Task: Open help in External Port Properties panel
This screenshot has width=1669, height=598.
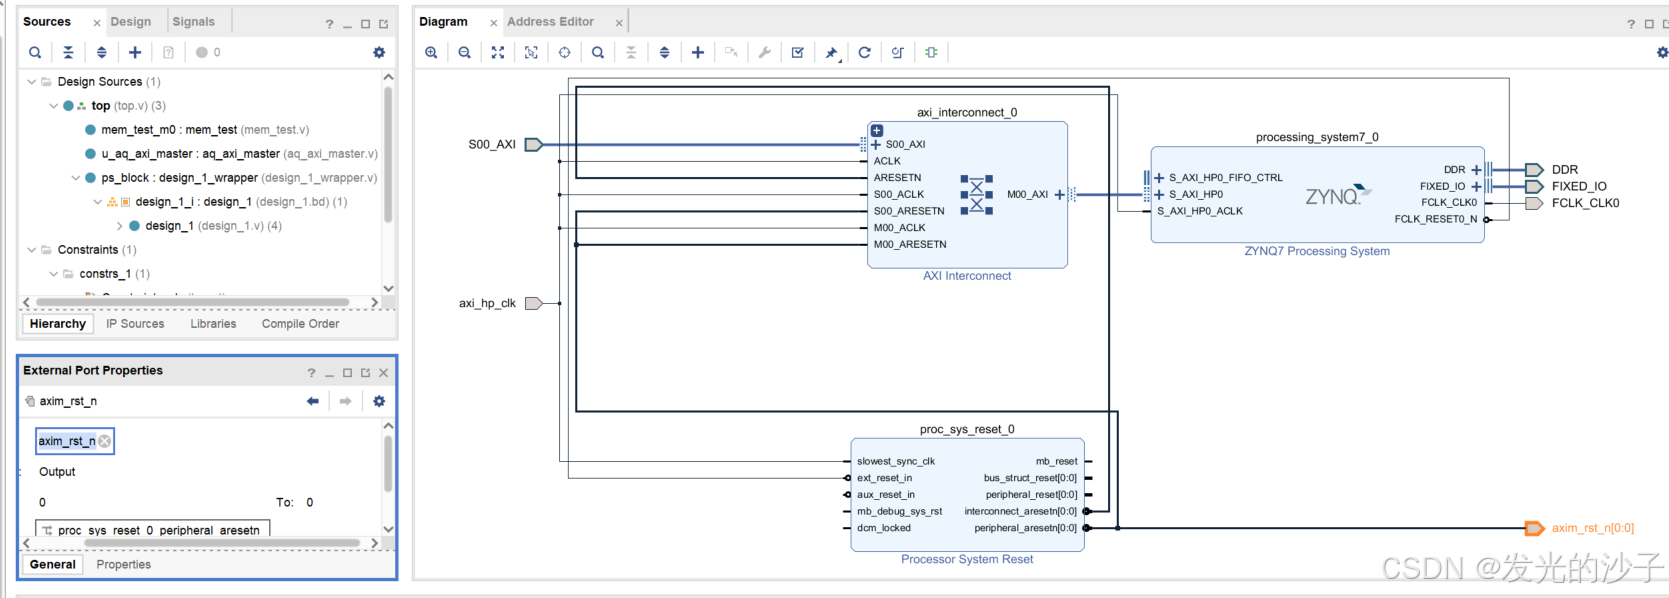Action: [311, 373]
